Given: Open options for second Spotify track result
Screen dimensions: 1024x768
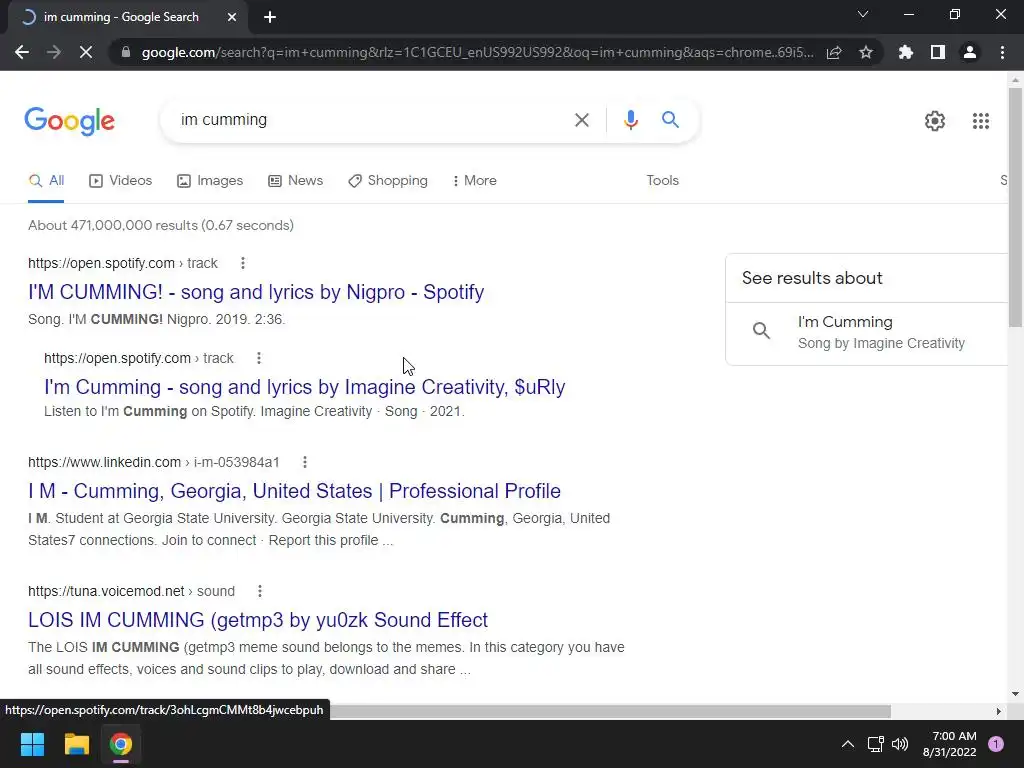Looking at the screenshot, I should click(259, 359).
